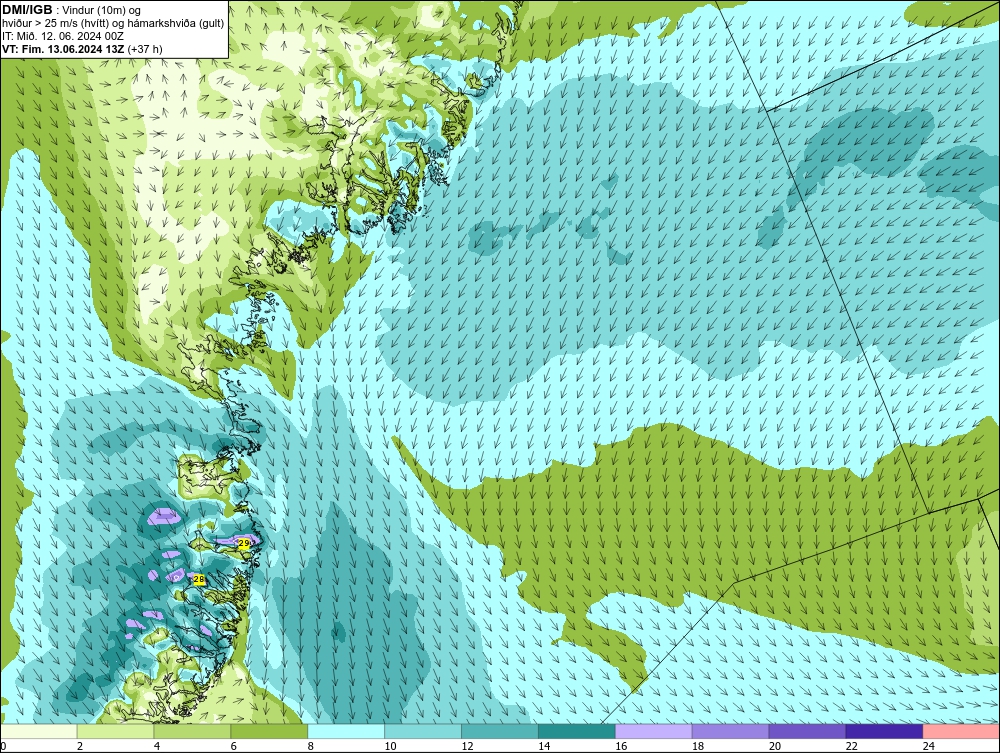Click the pink swatch above 24 m/s
This screenshot has width=1000, height=753.
coord(961,731)
